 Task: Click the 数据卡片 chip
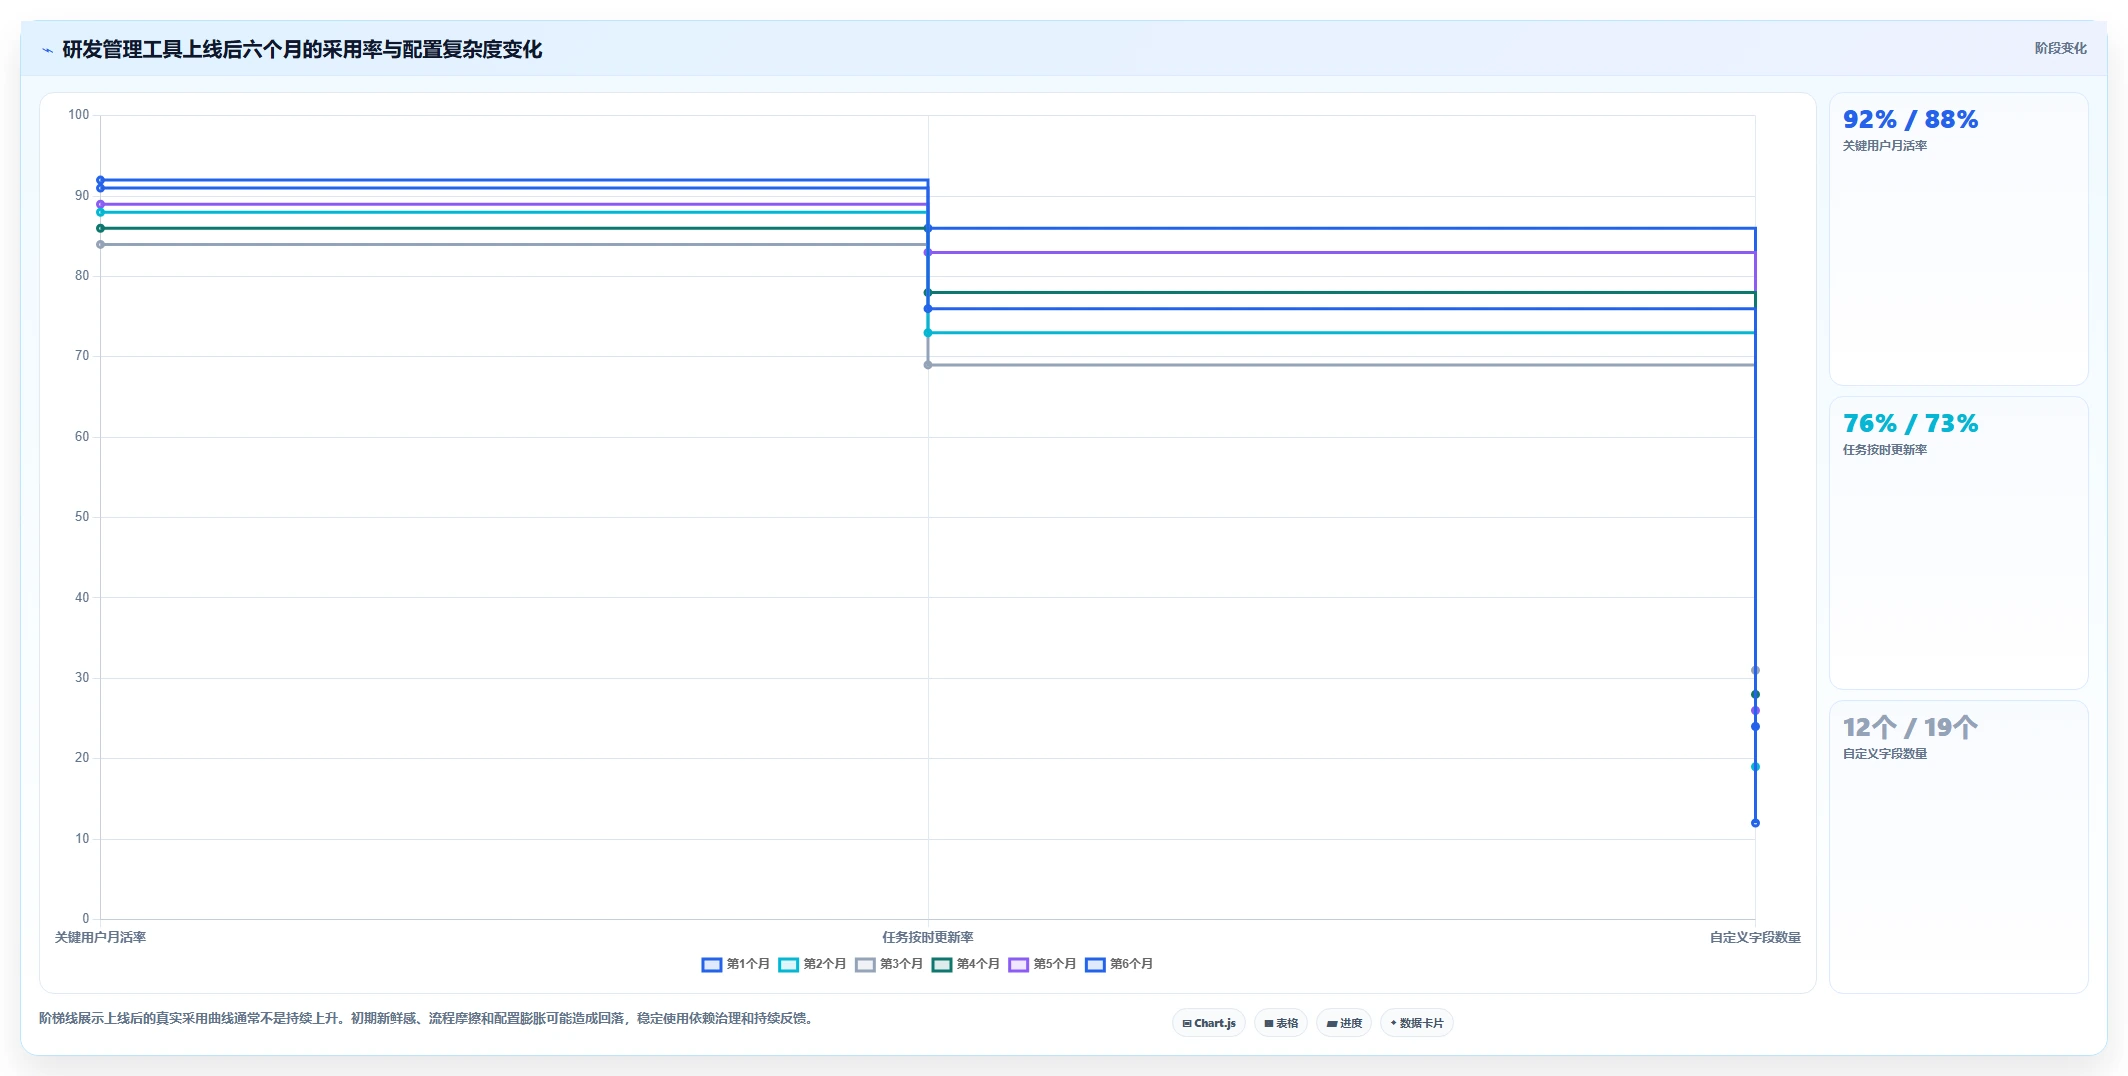point(1417,1023)
